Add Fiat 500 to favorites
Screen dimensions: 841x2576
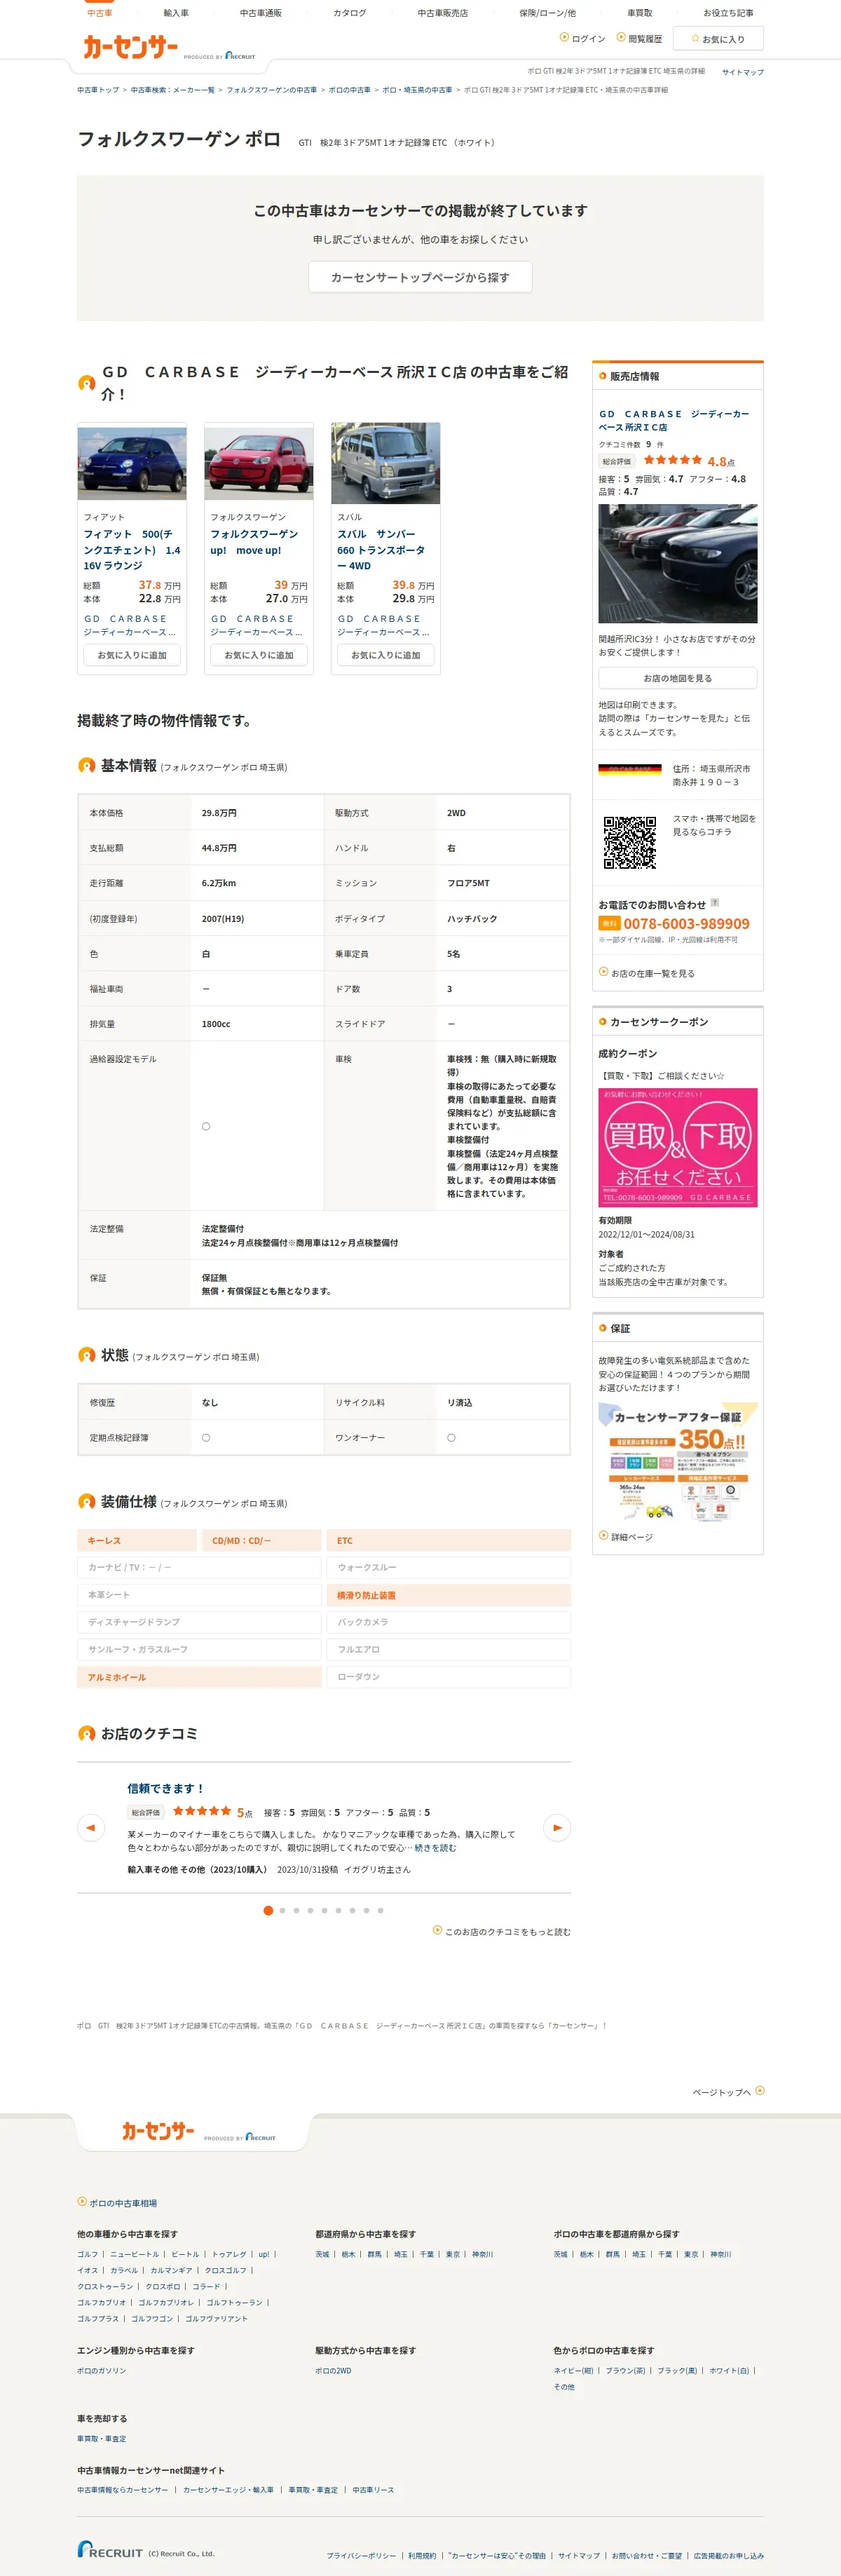click(132, 655)
